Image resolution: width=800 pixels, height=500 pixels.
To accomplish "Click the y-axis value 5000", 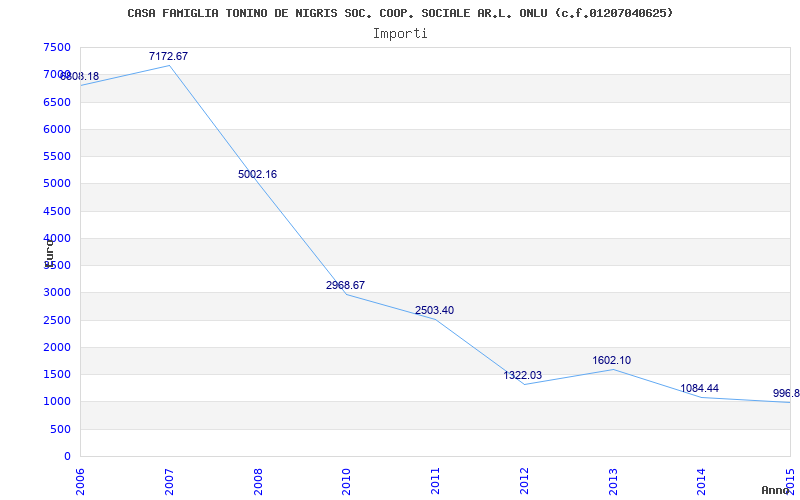I will tap(57, 184).
